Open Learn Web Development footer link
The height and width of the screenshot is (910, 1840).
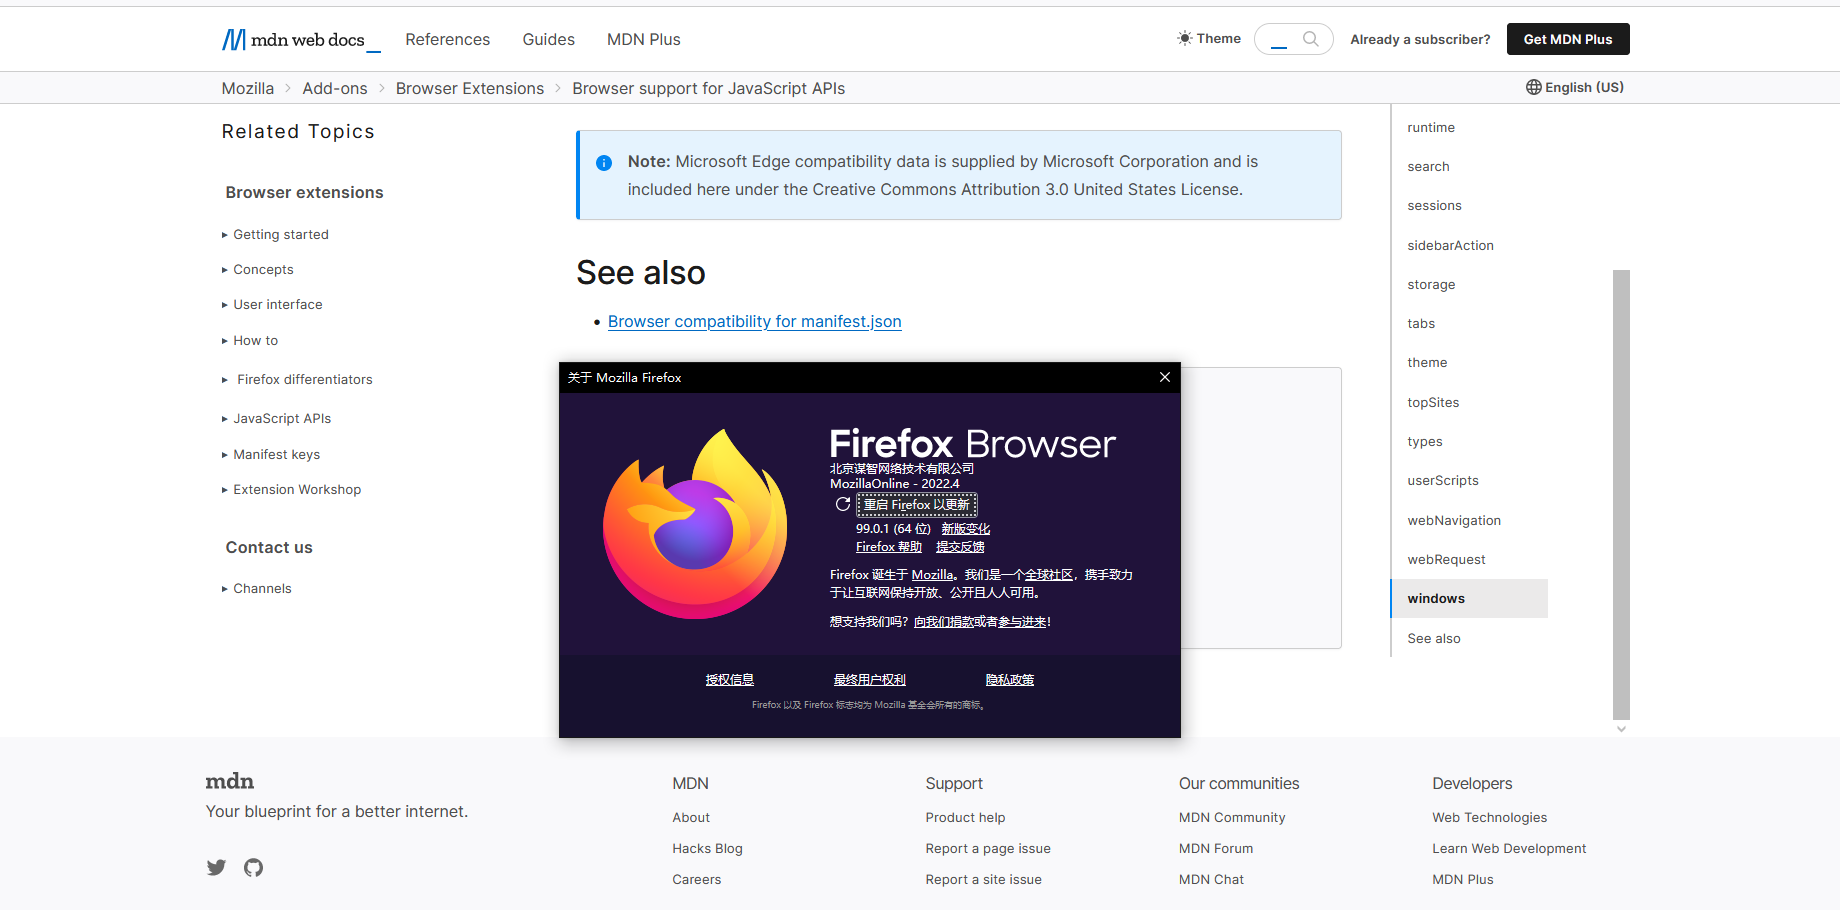1509,849
